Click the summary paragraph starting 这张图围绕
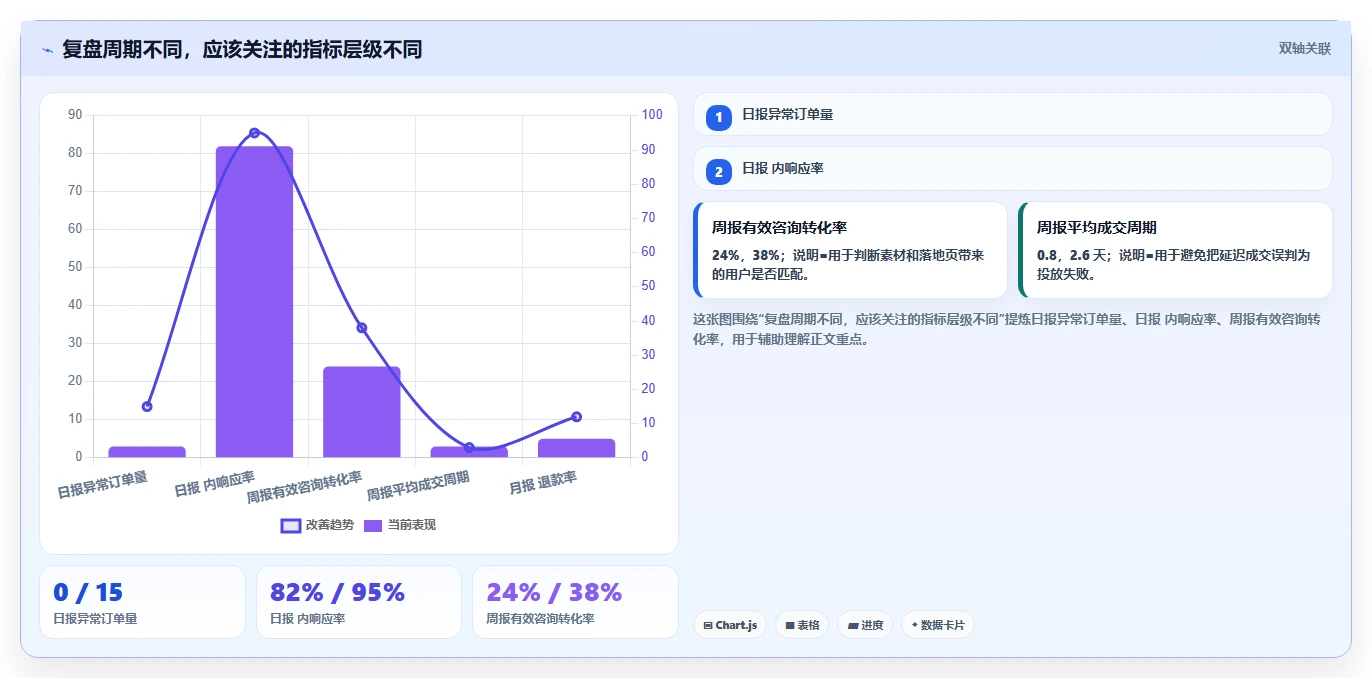This screenshot has height=678, width=1372. (x=1007, y=329)
